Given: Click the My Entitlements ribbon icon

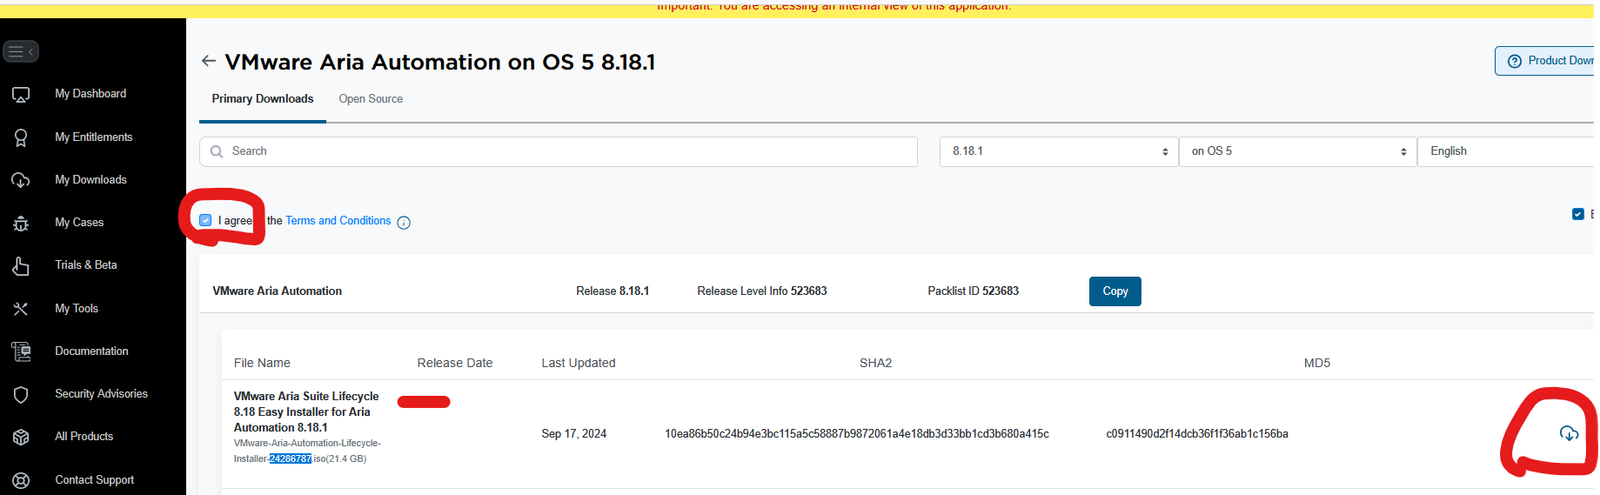Looking at the screenshot, I should (x=21, y=137).
